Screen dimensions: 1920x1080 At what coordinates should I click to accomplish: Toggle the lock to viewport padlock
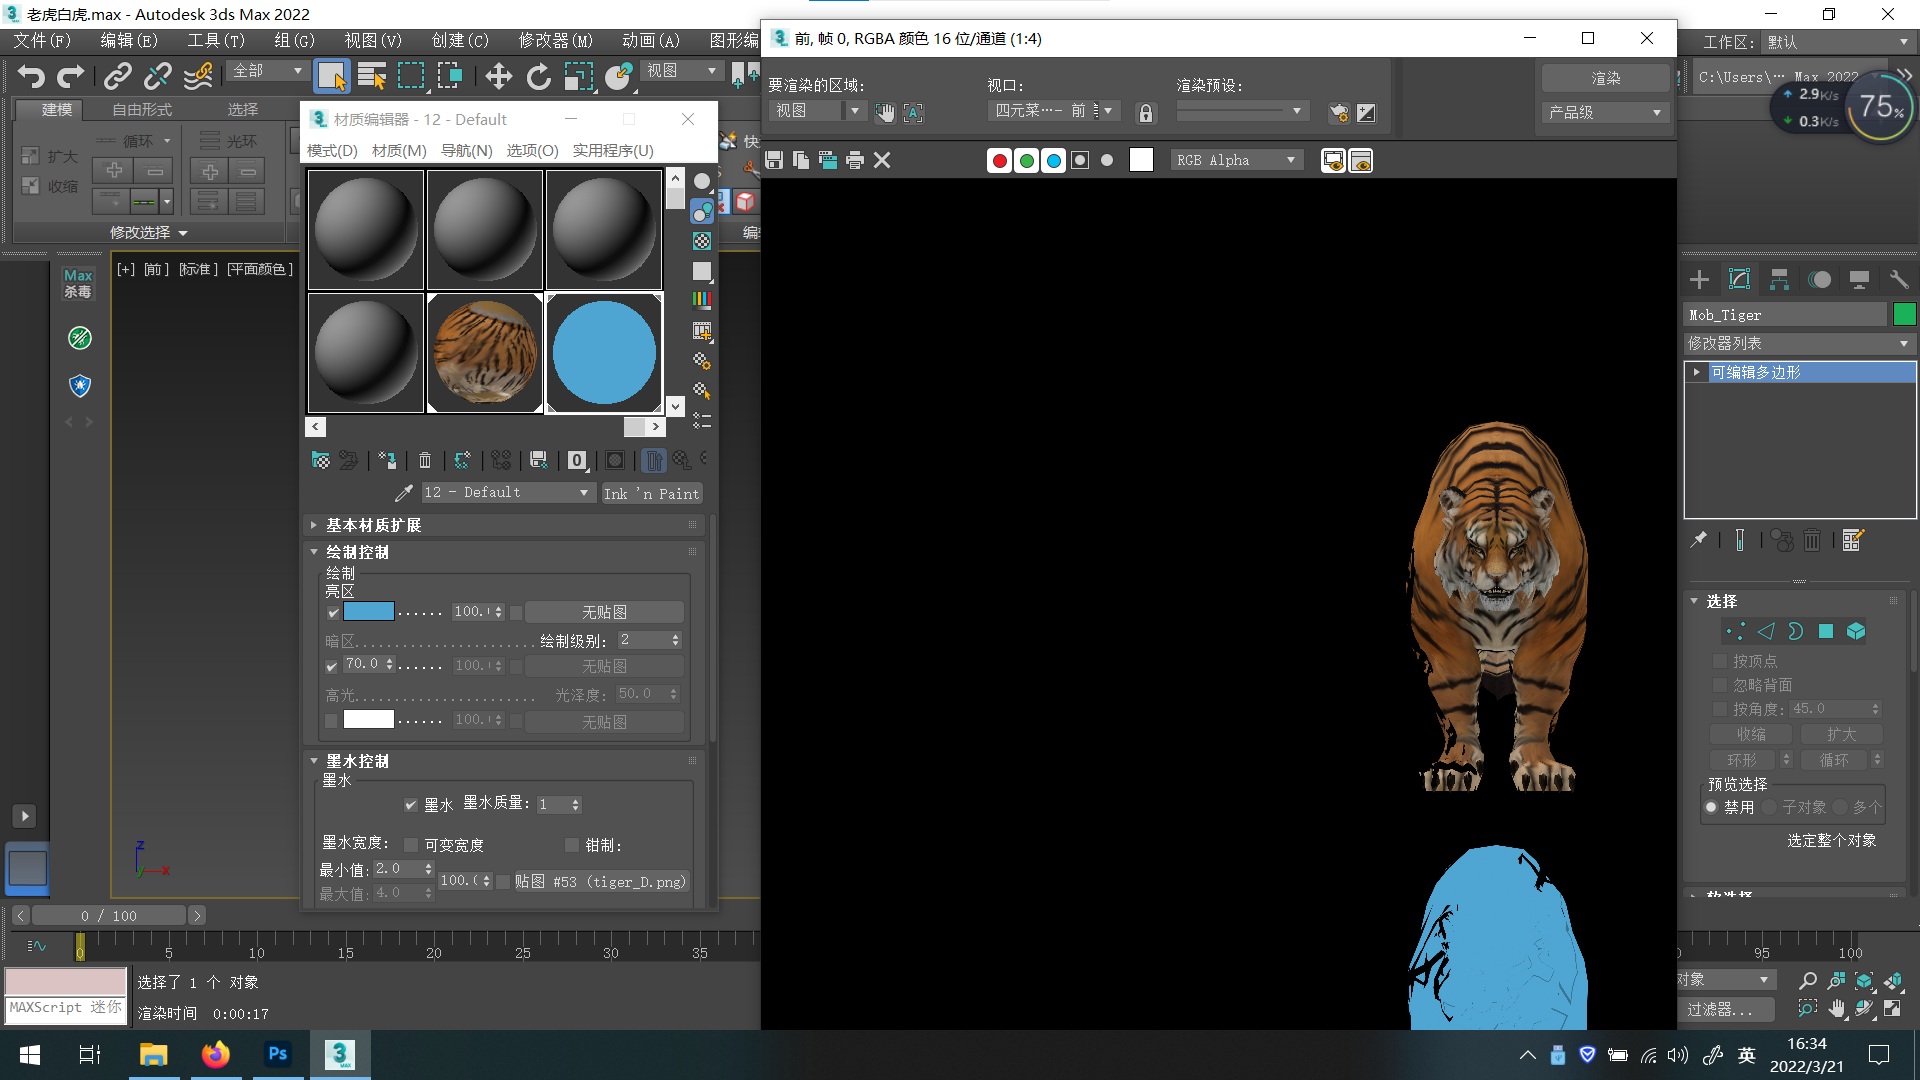click(x=1146, y=113)
